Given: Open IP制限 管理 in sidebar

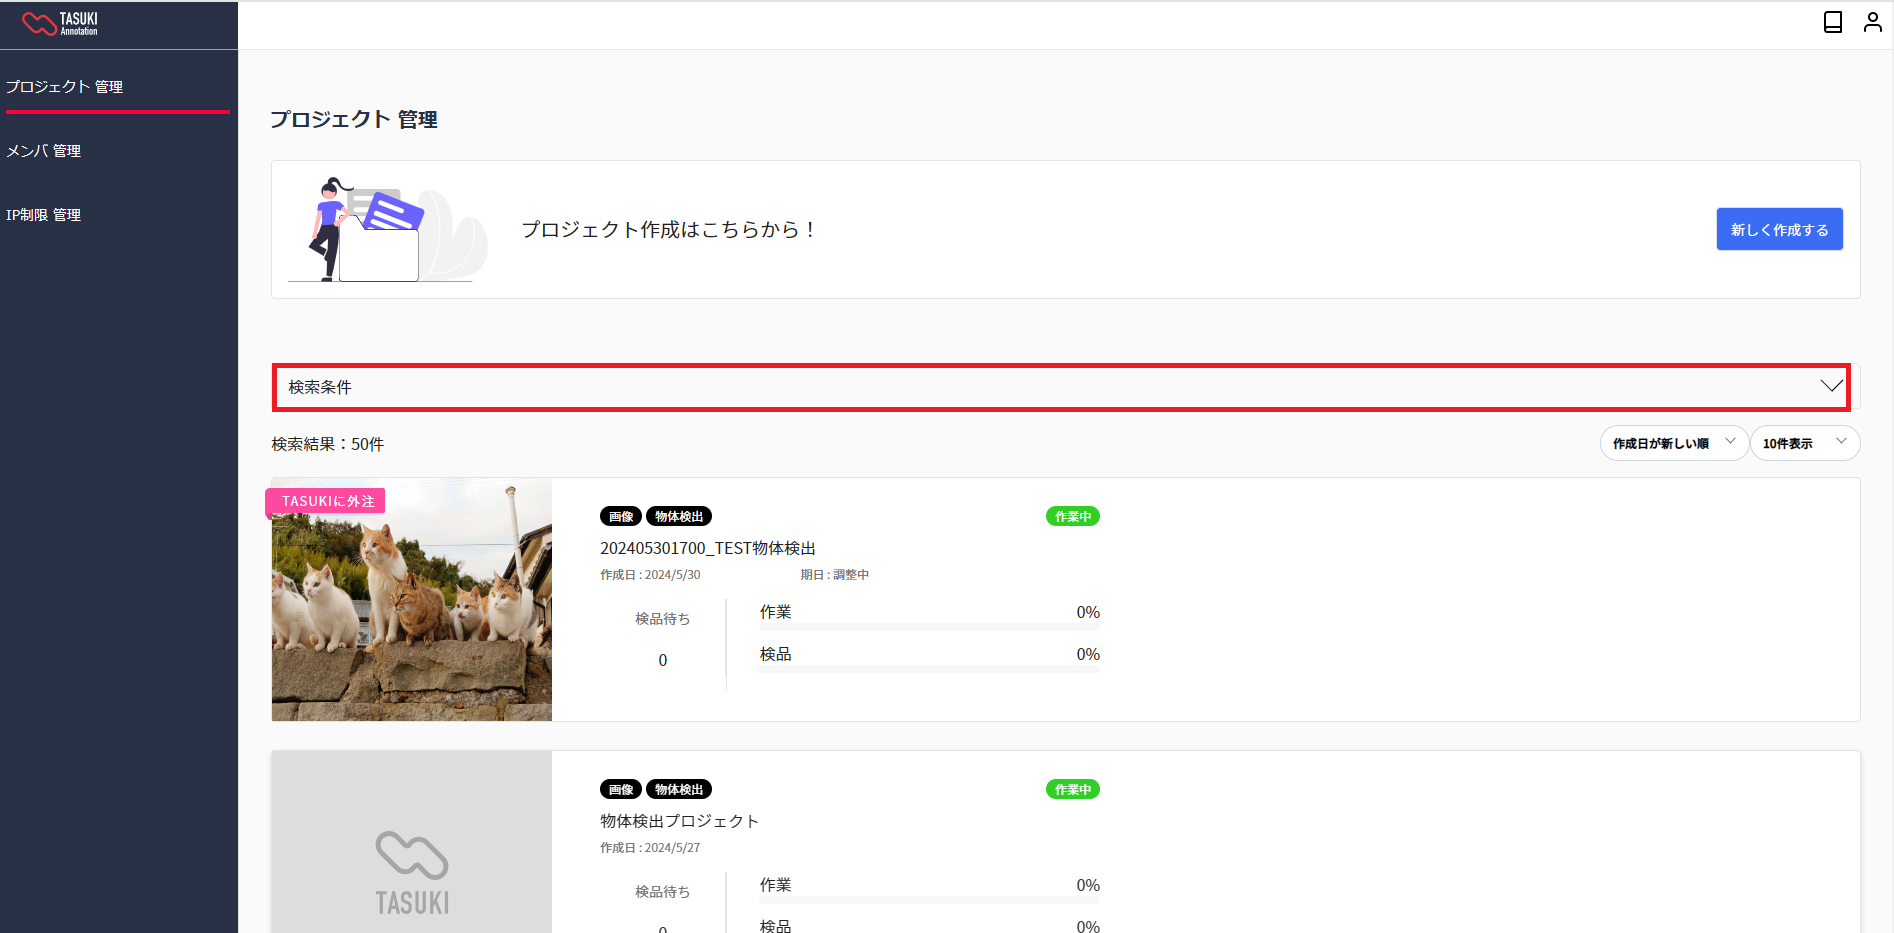Looking at the screenshot, I should coord(44,215).
